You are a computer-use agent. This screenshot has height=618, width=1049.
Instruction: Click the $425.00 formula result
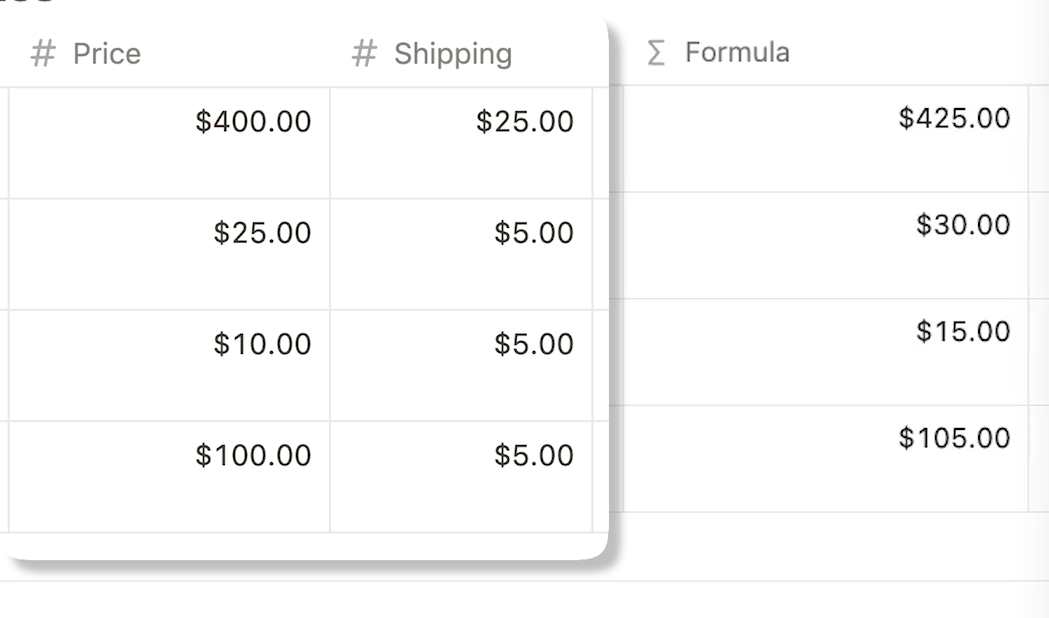pyautogui.click(x=954, y=118)
